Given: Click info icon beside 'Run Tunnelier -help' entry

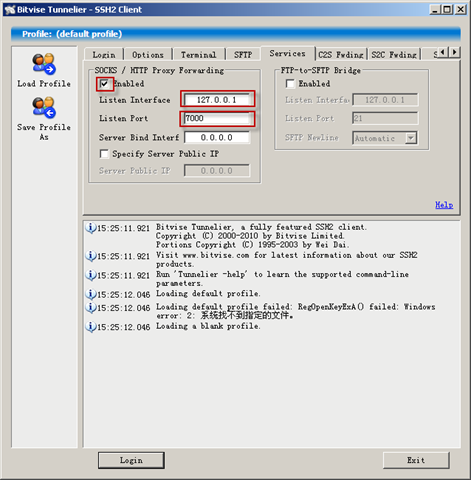Looking at the screenshot, I should (x=91, y=275).
